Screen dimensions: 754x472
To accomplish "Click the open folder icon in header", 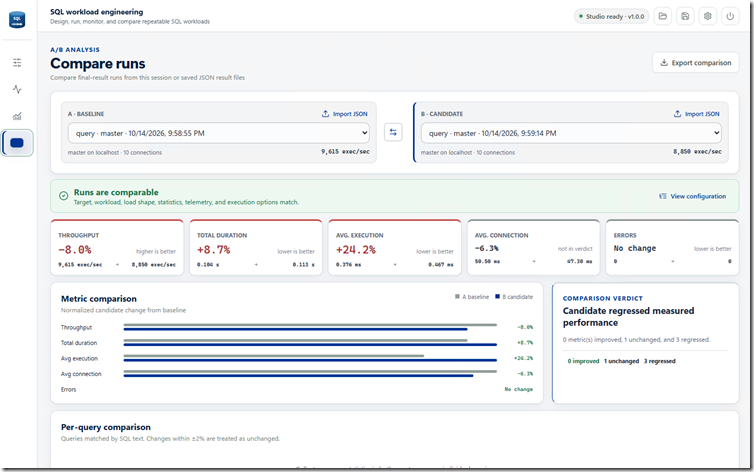I will tap(663, 16).
